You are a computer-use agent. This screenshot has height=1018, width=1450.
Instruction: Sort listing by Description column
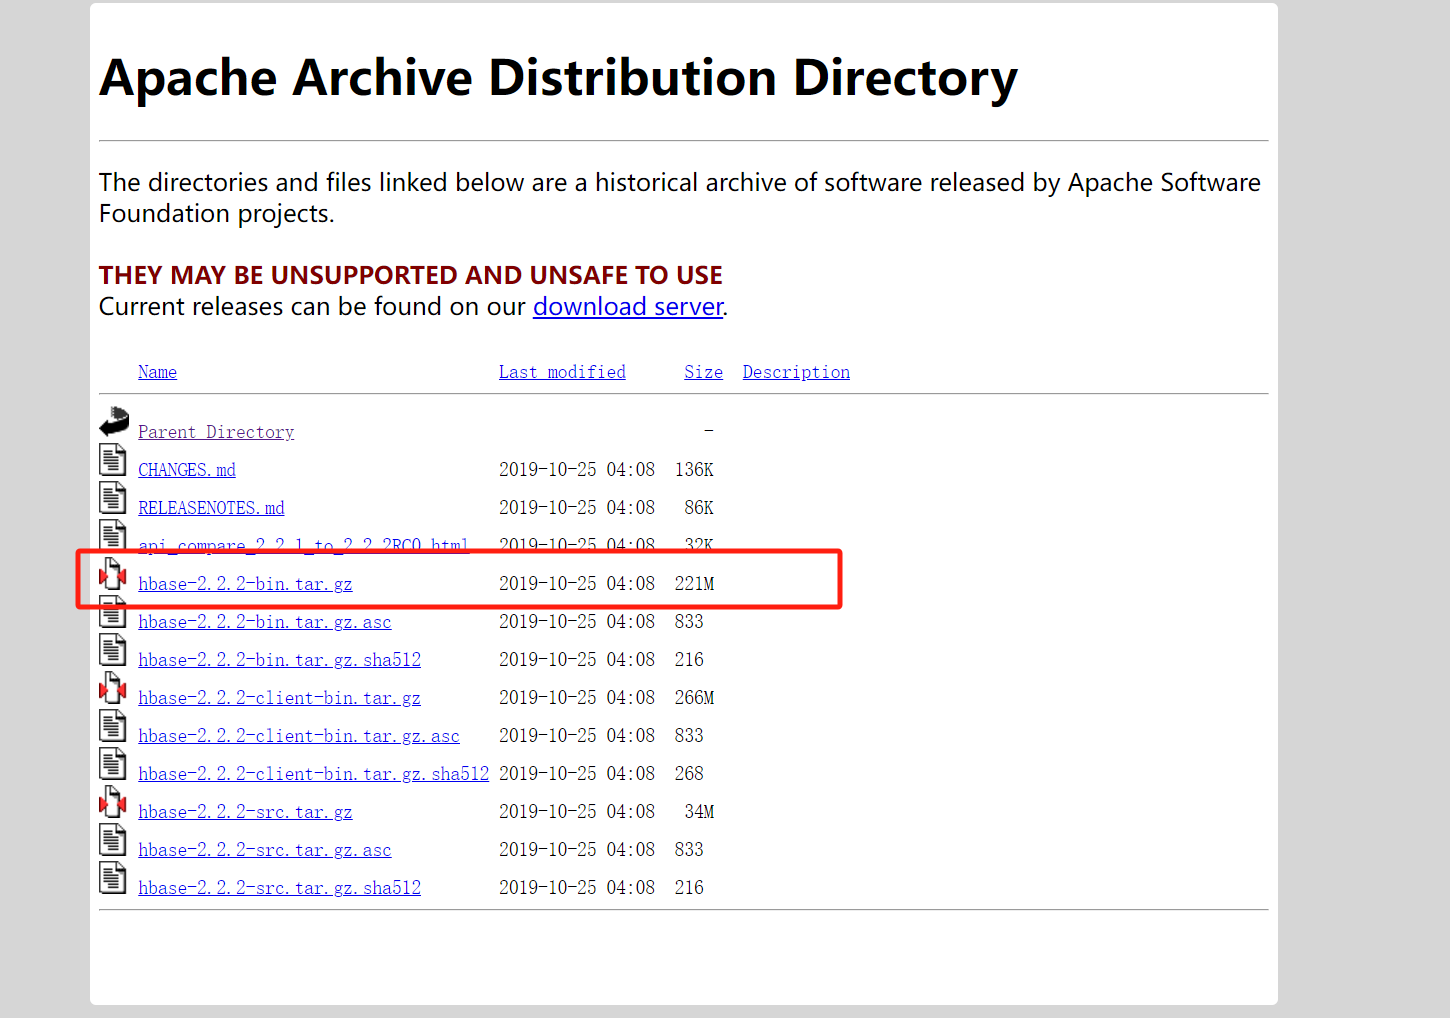click(x=796, y=372)
